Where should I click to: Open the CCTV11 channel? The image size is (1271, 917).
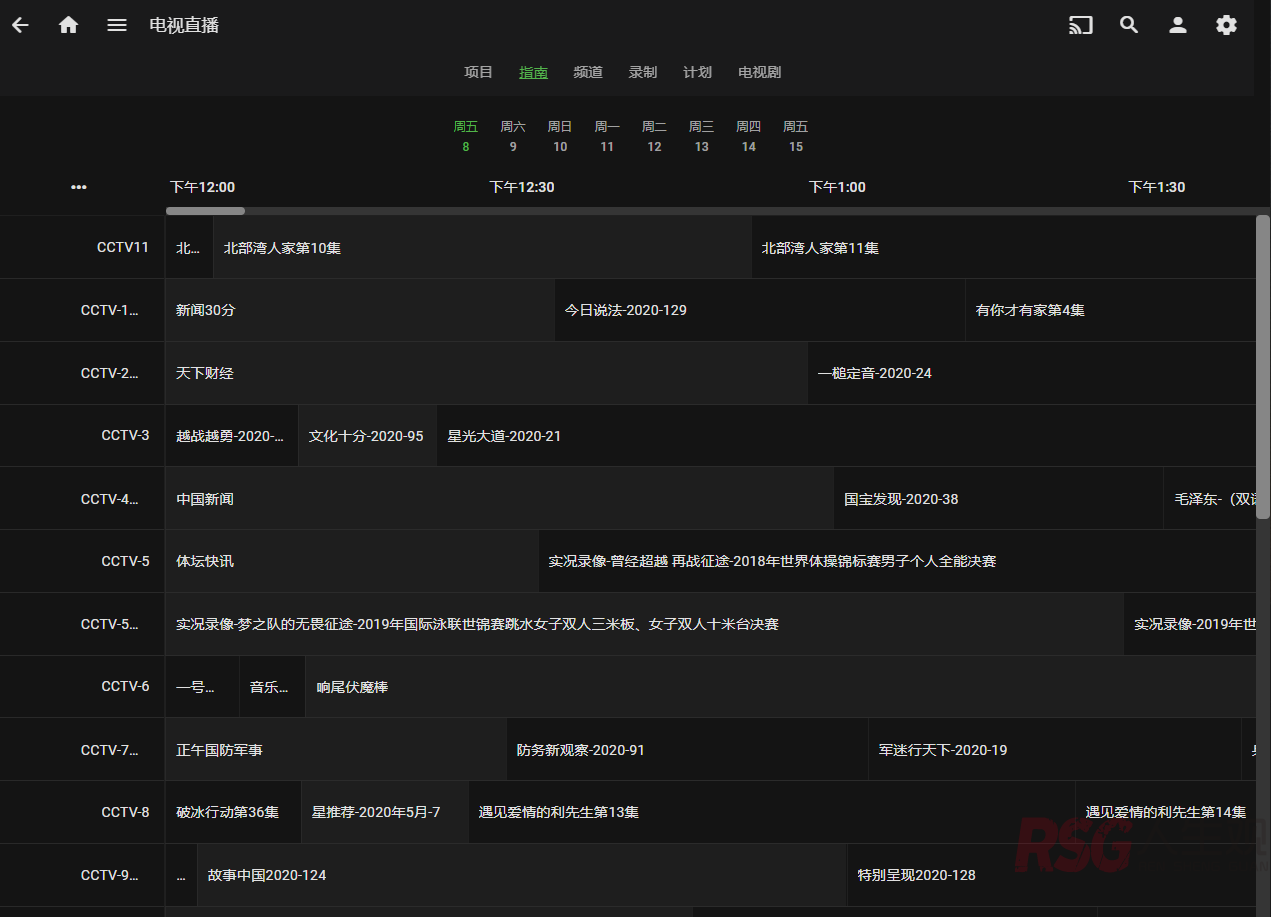coord(82,247)
